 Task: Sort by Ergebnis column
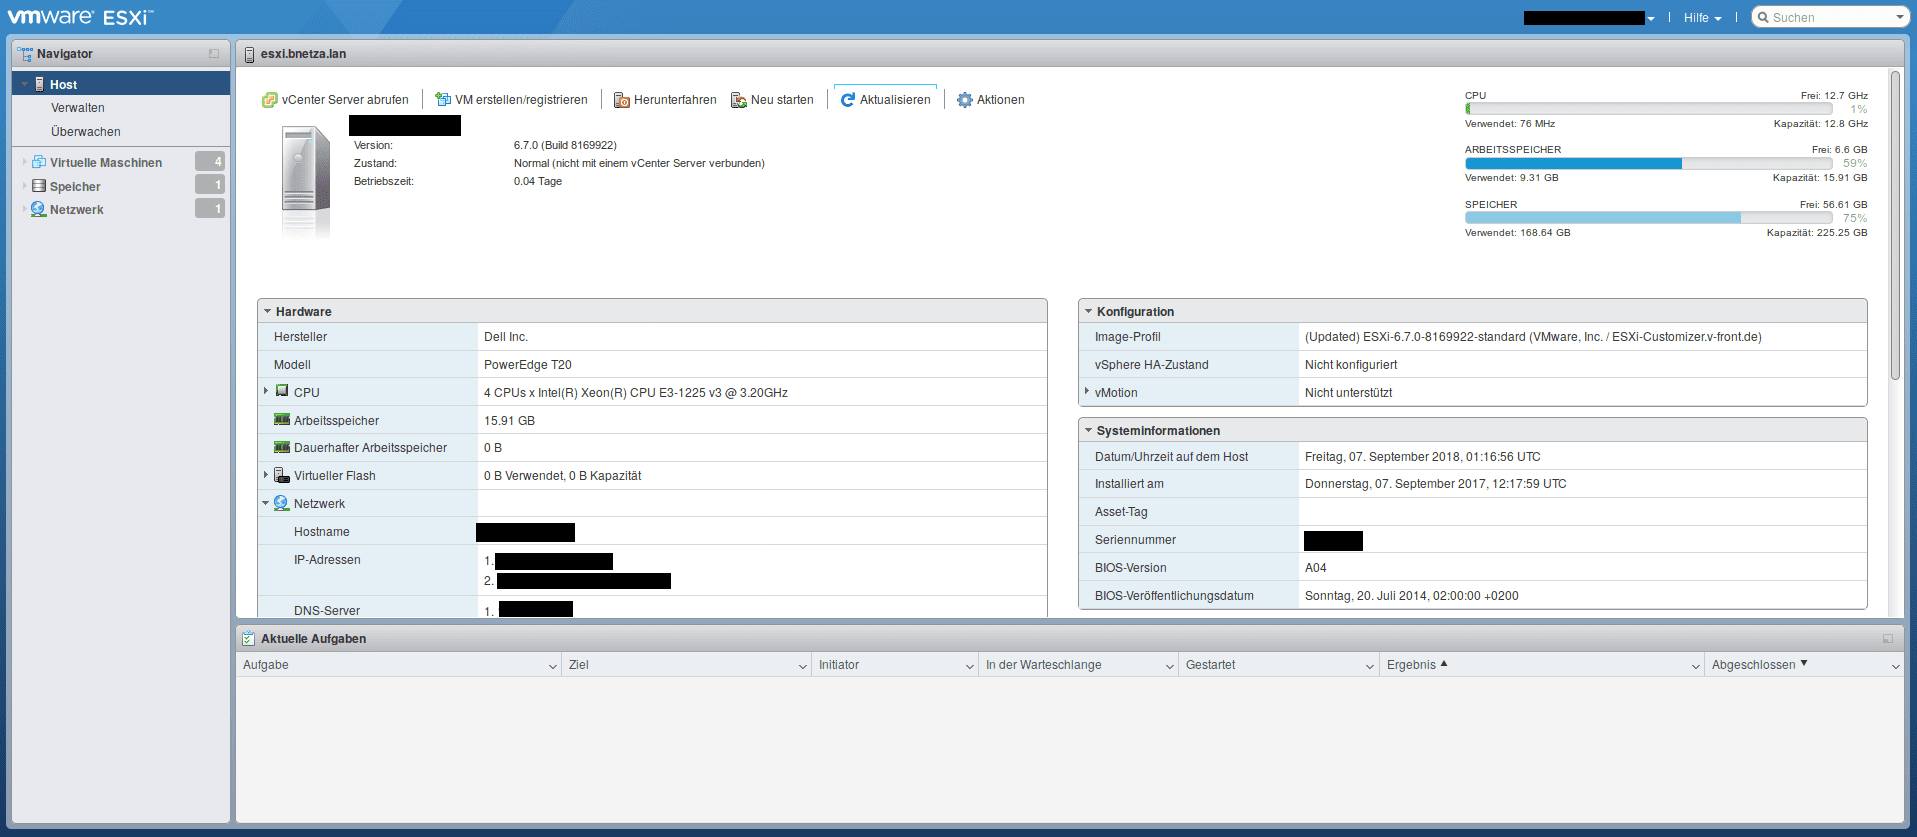click(1411, 665)
